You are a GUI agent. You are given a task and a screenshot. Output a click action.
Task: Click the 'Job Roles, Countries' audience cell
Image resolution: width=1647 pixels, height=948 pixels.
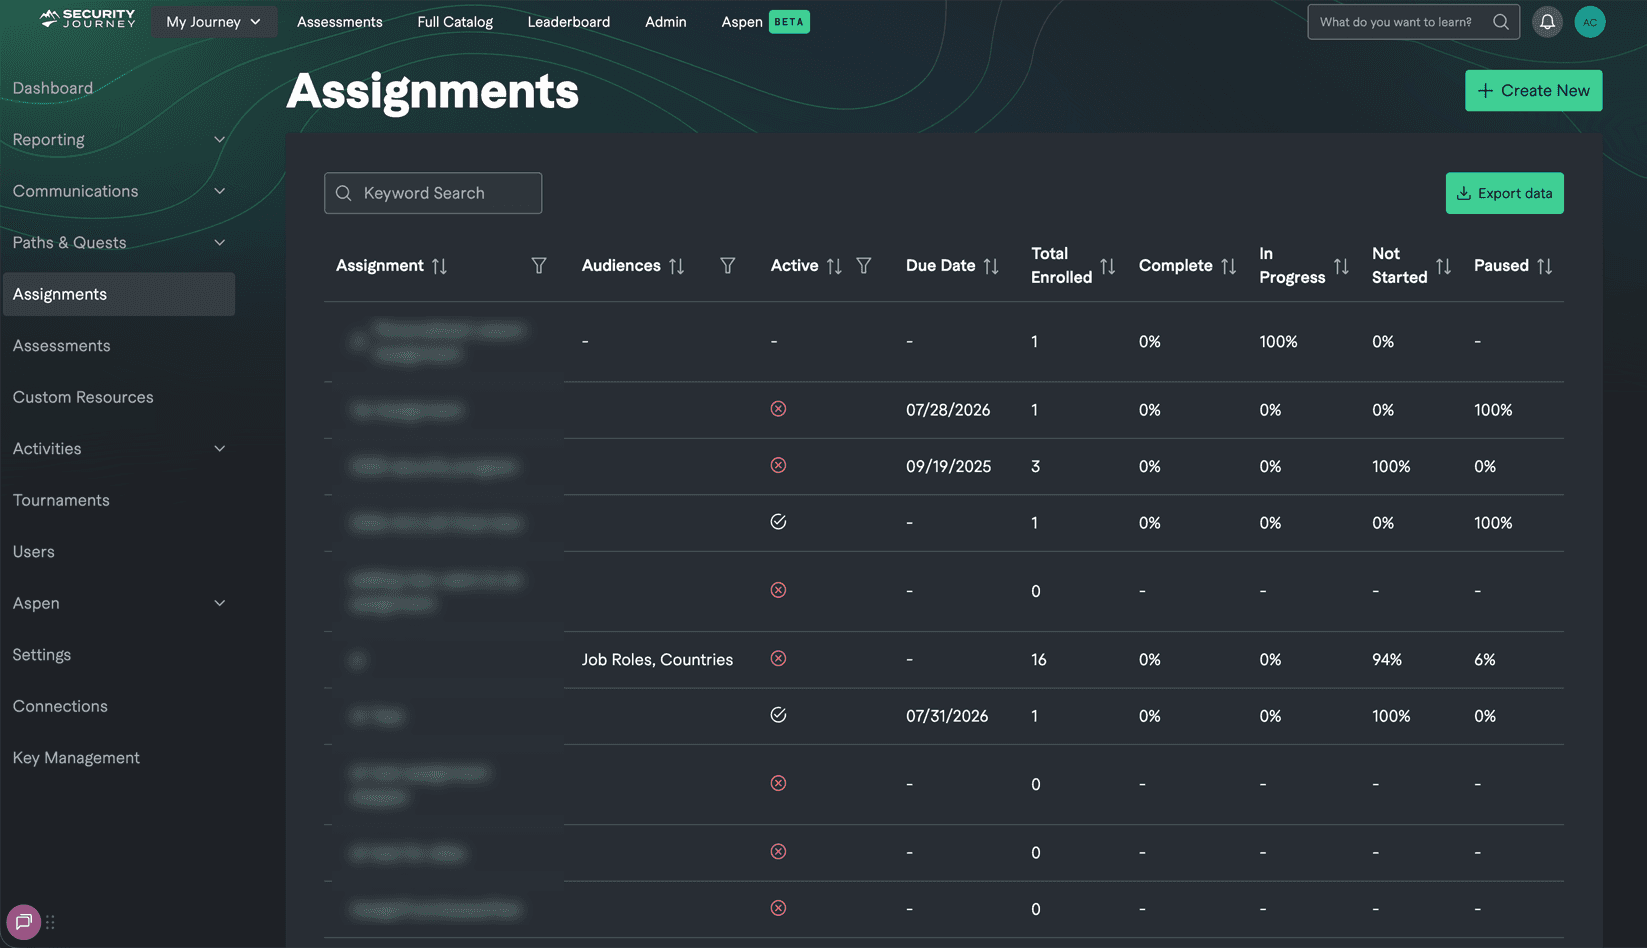[657, 660]
